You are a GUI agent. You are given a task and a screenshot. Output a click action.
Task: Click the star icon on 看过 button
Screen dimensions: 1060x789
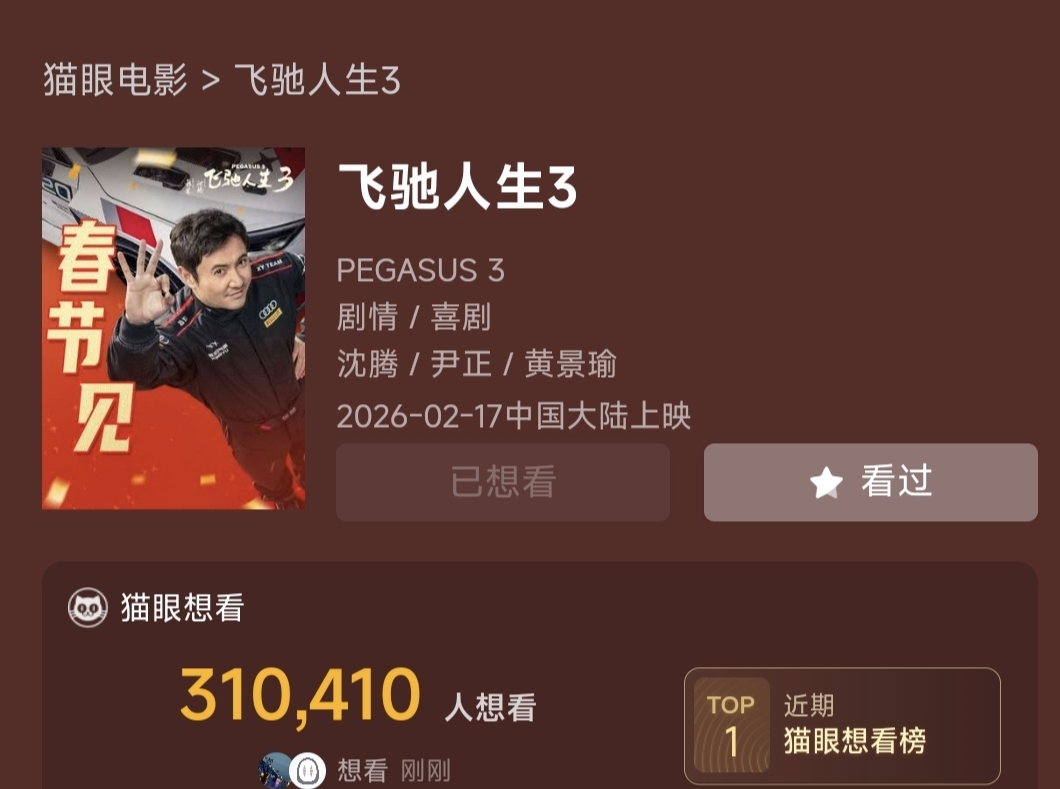click(826, 482)
